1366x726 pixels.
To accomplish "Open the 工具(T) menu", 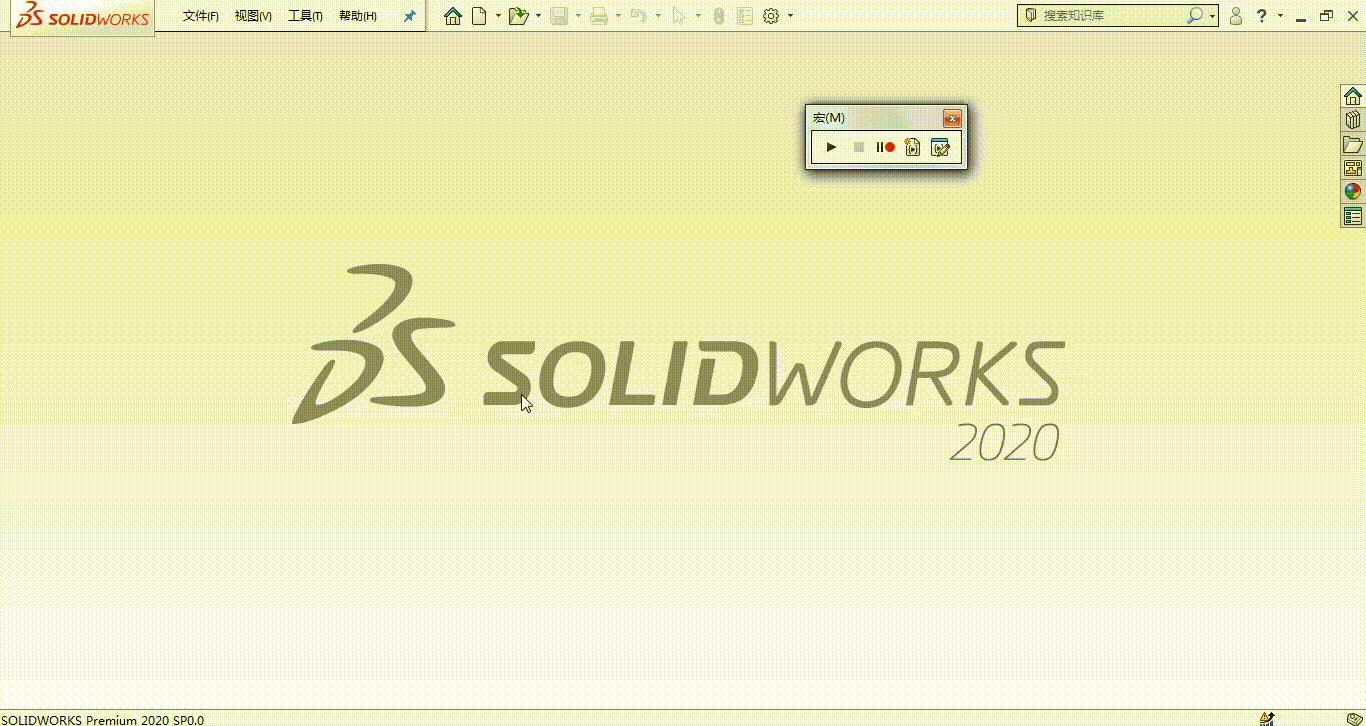I will [x=305, y=16].
